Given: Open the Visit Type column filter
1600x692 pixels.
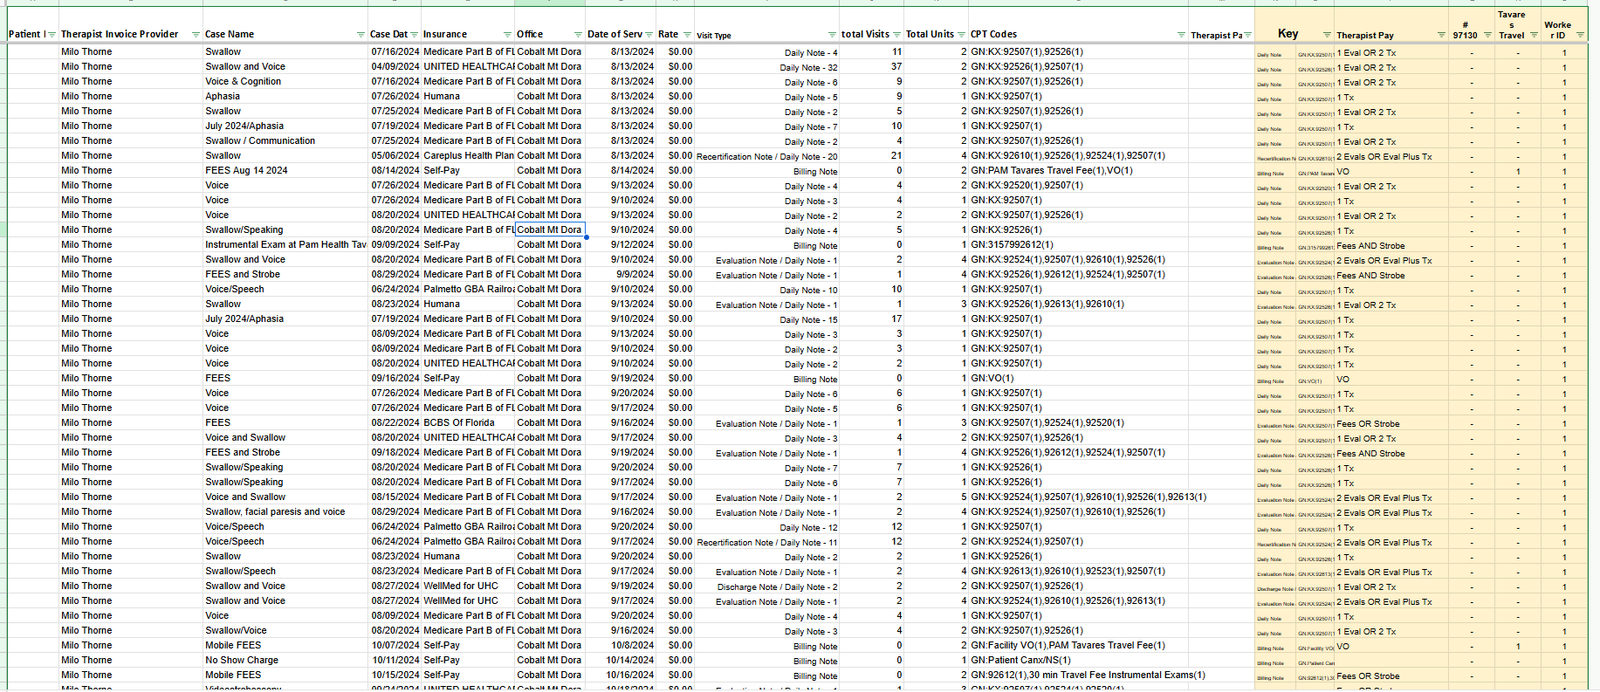Looking at the screenshot, I should (x=834, y=35).
